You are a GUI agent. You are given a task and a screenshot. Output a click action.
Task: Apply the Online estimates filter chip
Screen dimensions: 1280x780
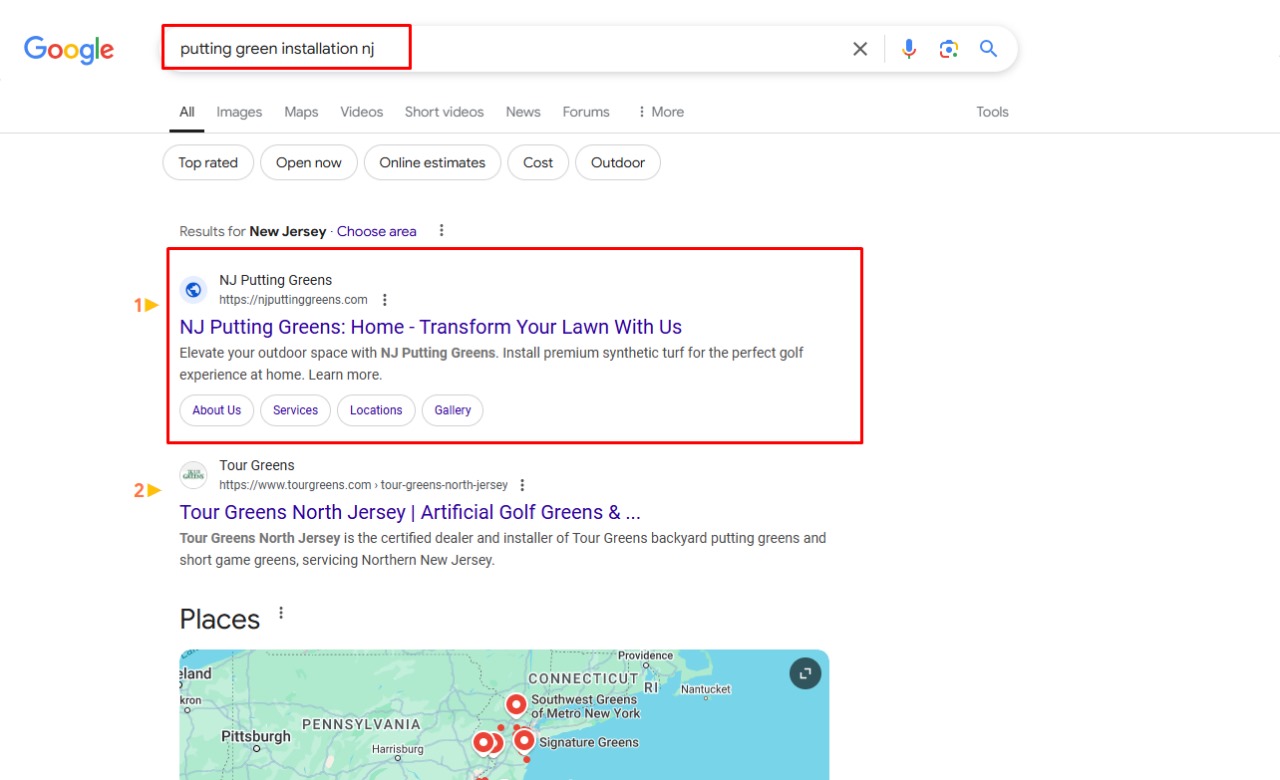pyautogui.click(x=432, y=163)
